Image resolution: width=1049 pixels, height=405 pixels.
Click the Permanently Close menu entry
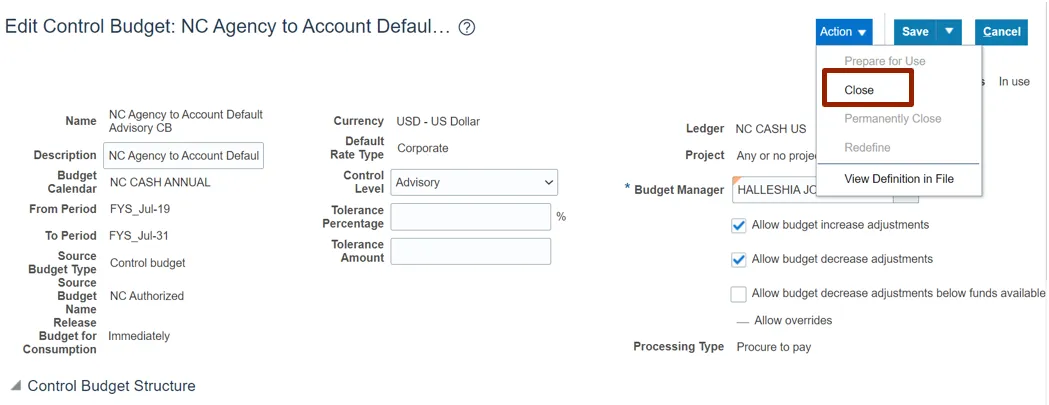pos(893,118)
